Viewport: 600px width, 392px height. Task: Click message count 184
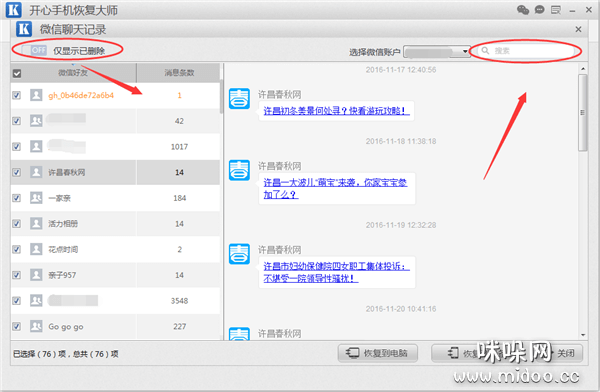[x=179, y=198]
